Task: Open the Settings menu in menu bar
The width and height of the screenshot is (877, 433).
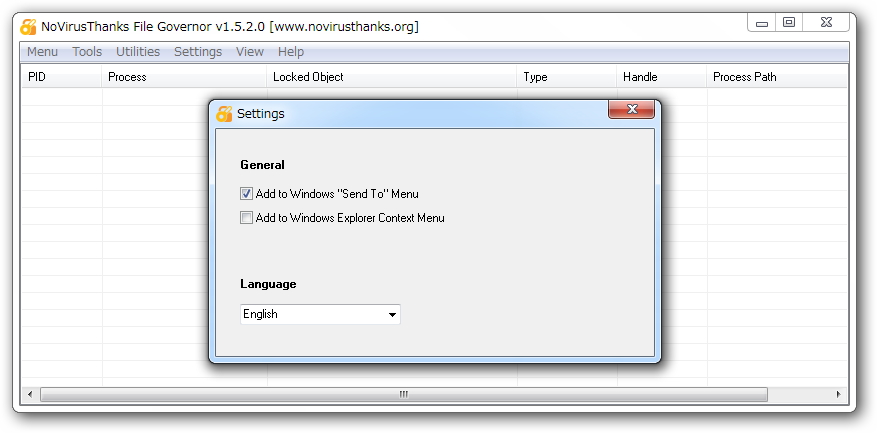Action: click(x=197, y=52)
